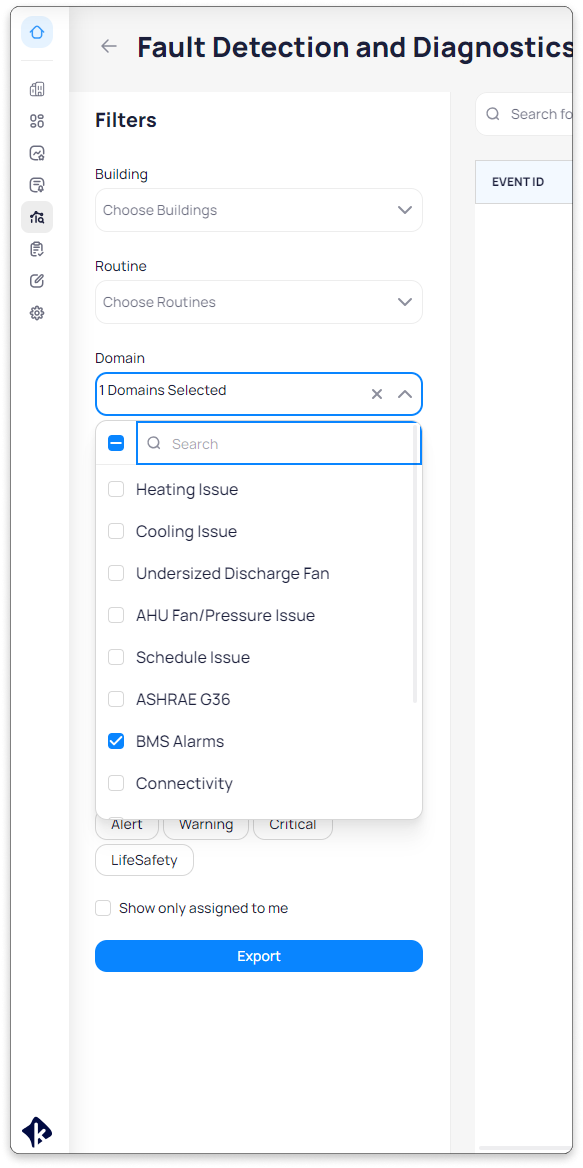
Task: Clear the selected domains with X
Action: (377, 394)
